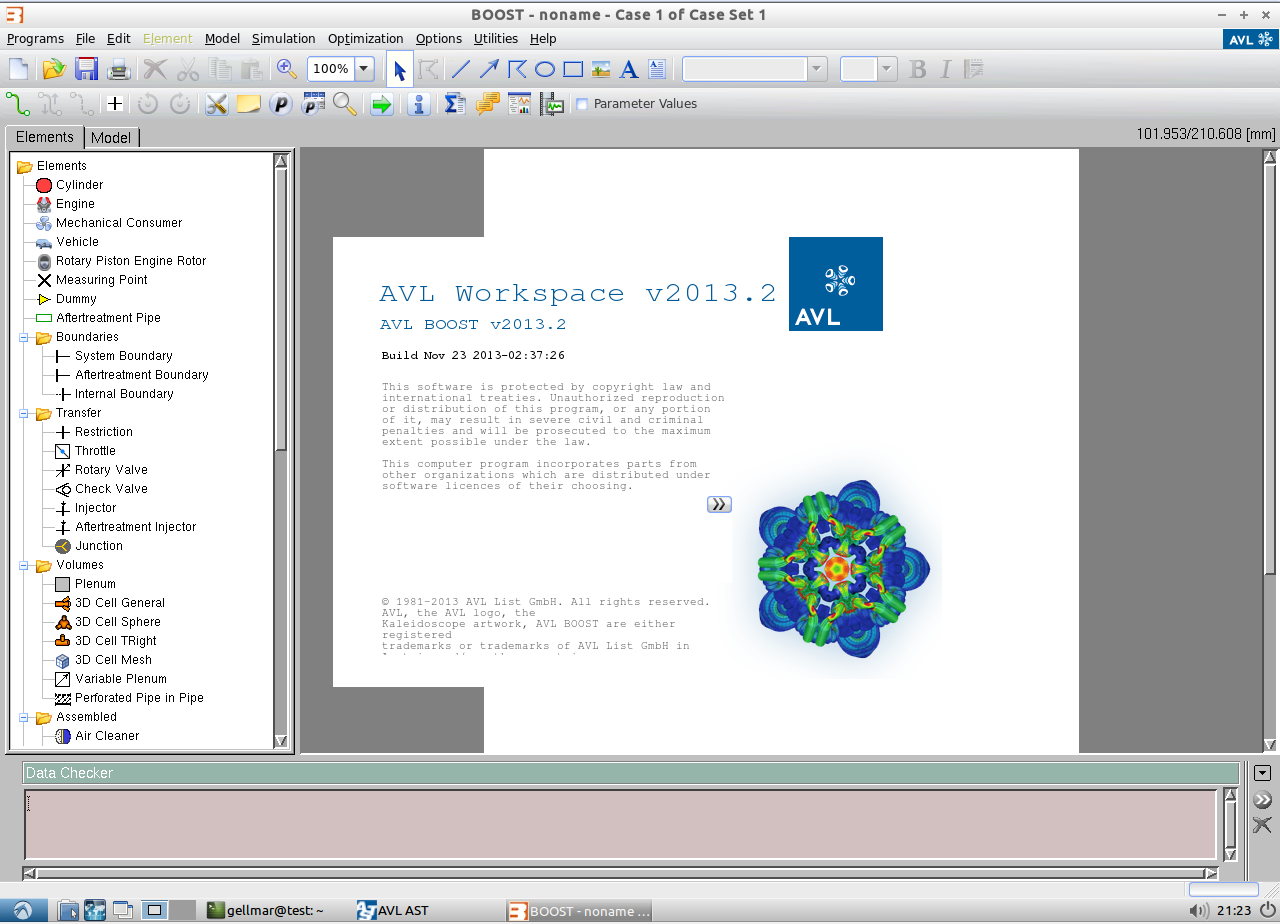Click the black plus icon in the toolbar
The width and height of the screenshot is (1280, 924).
tap(116, 103)
